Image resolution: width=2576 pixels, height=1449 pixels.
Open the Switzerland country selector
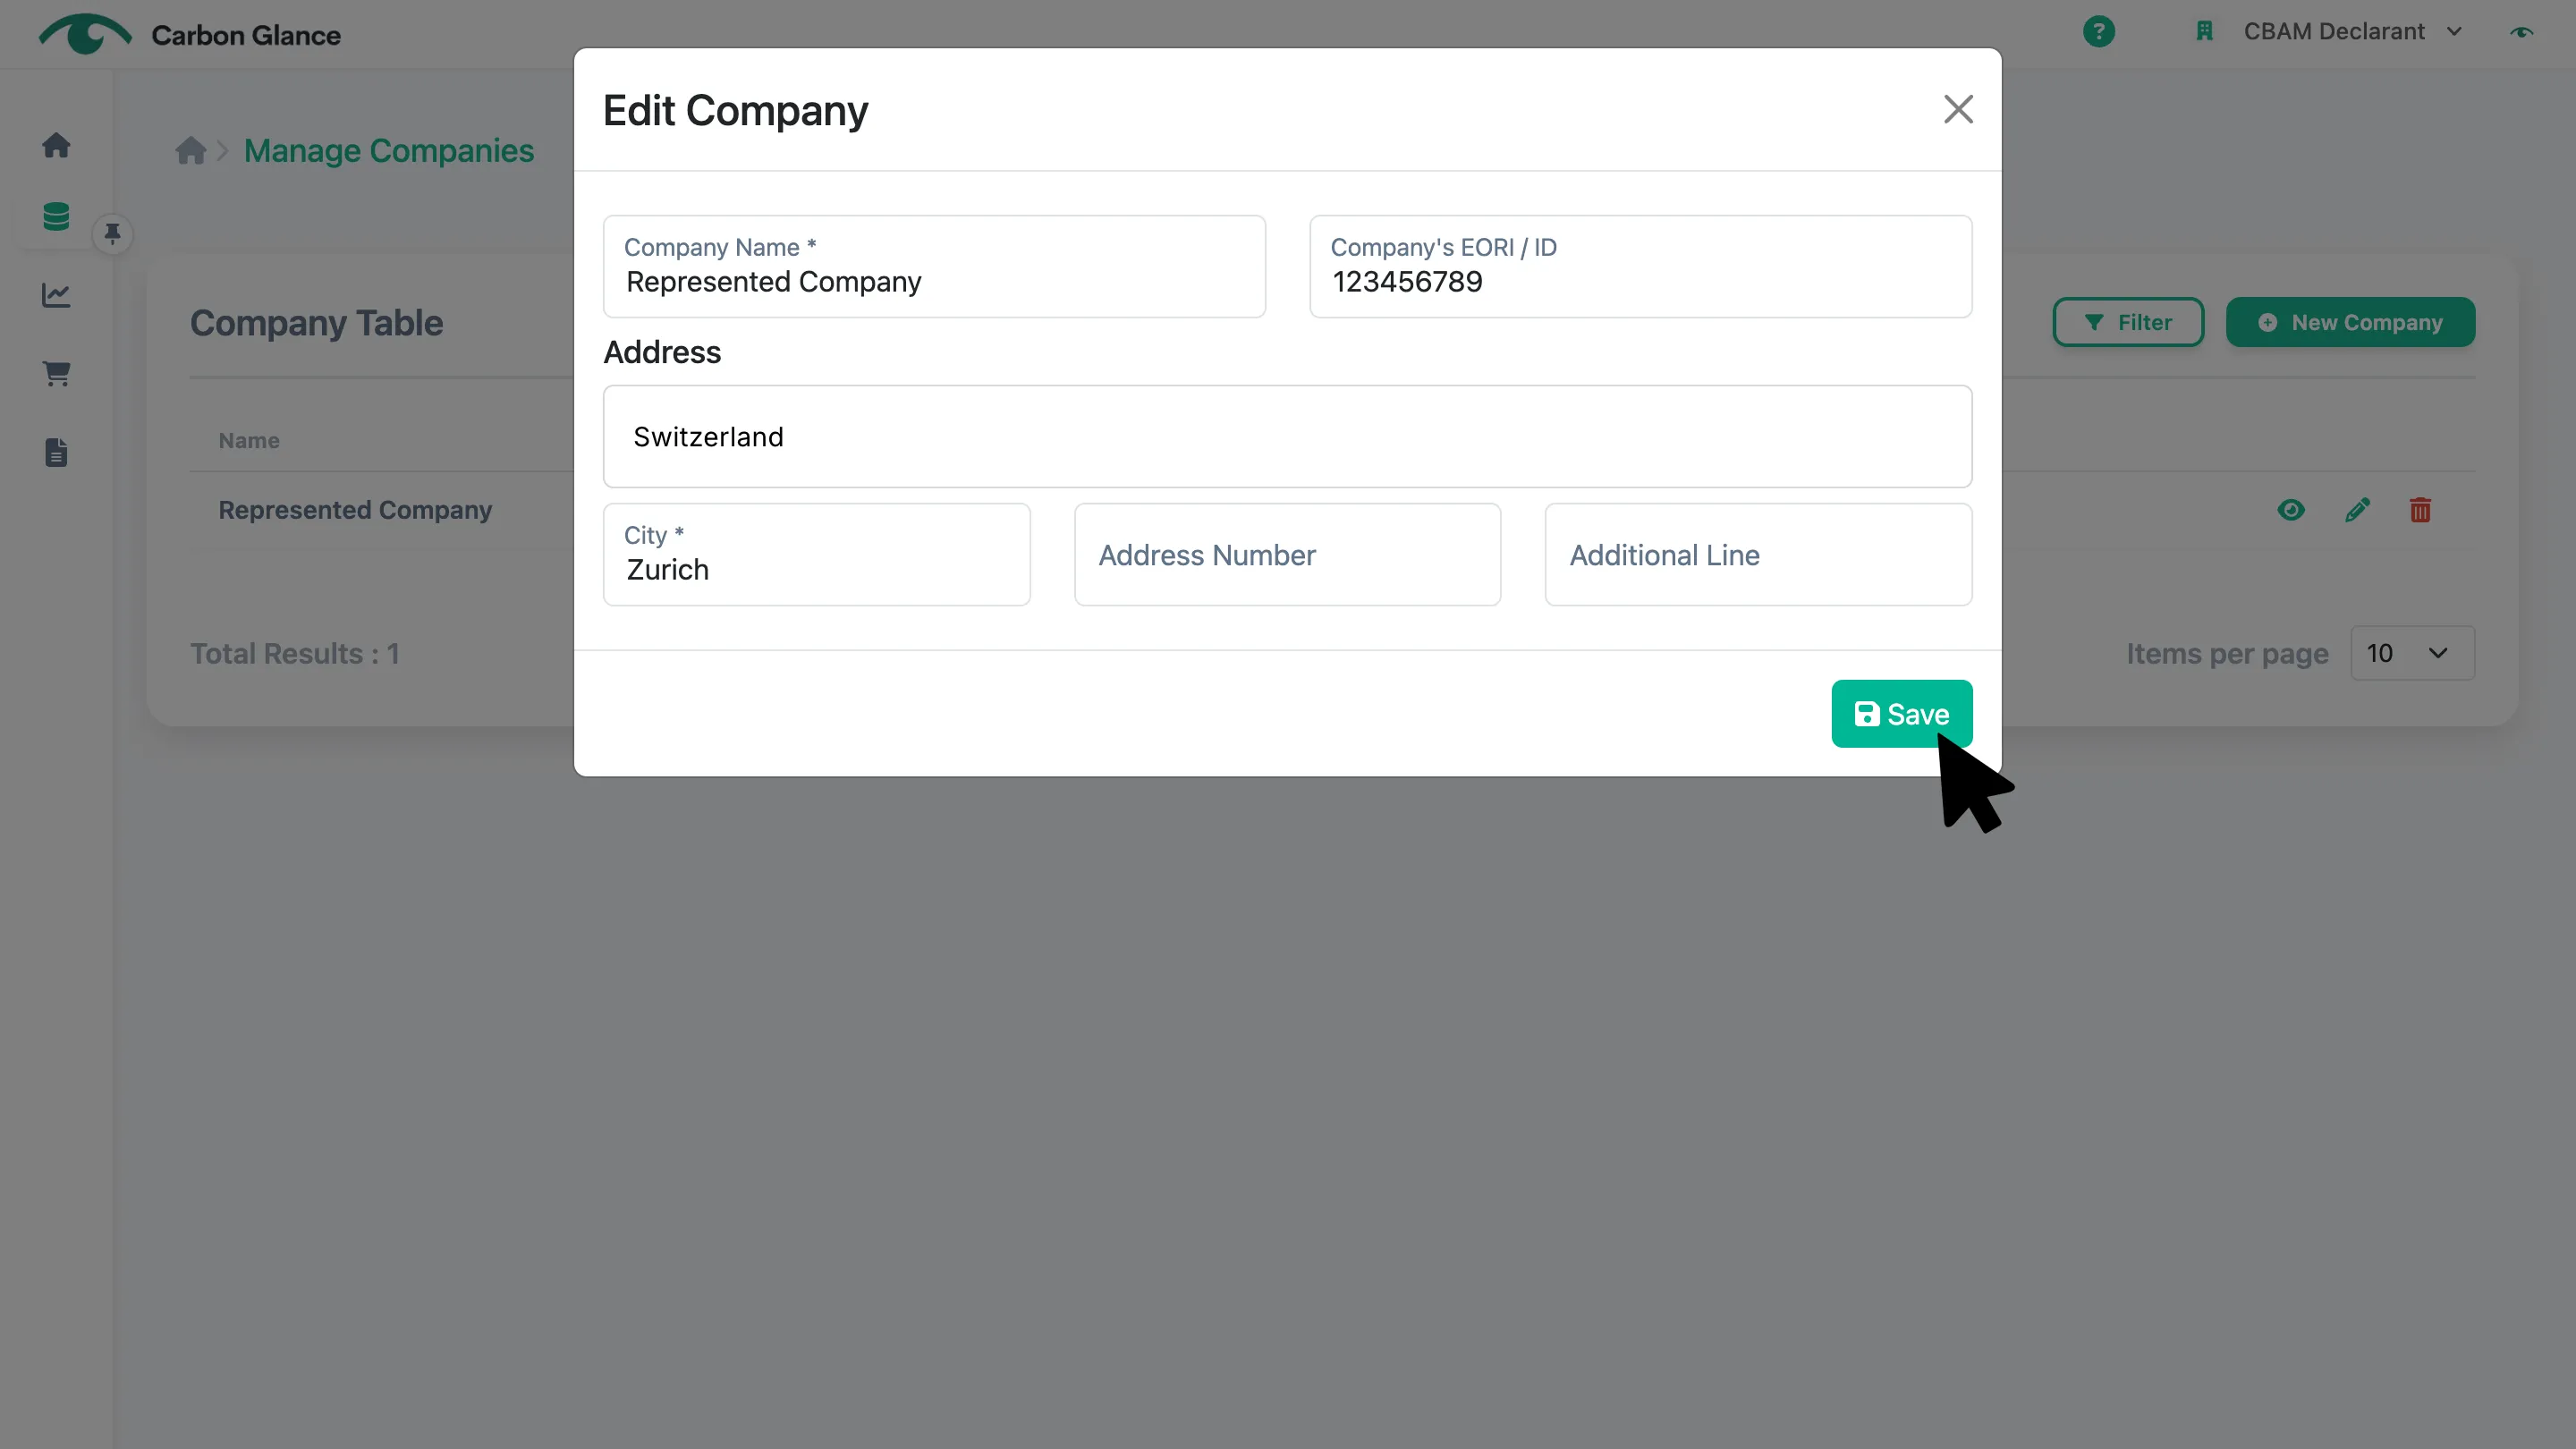coord(1287,437)
